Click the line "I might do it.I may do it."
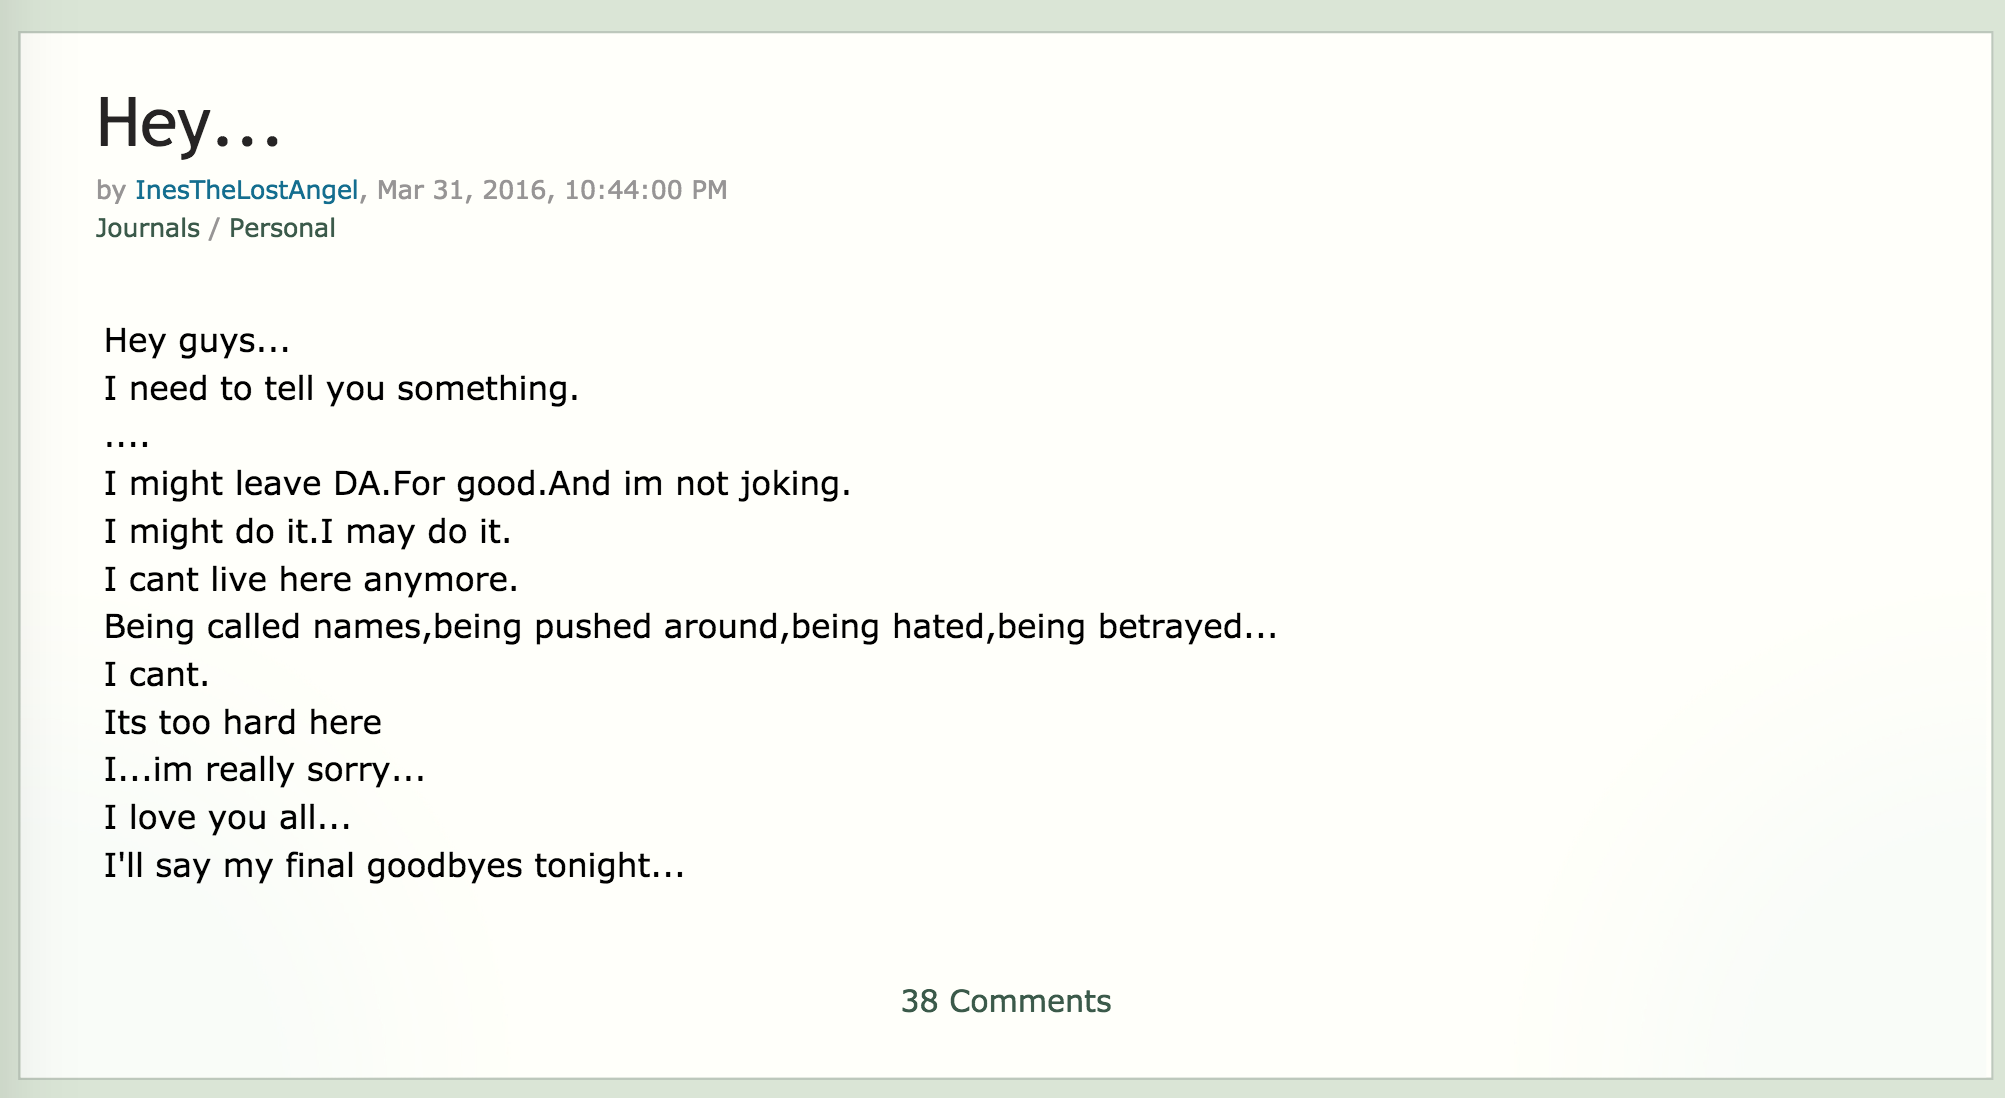 [x=307, y=532]
